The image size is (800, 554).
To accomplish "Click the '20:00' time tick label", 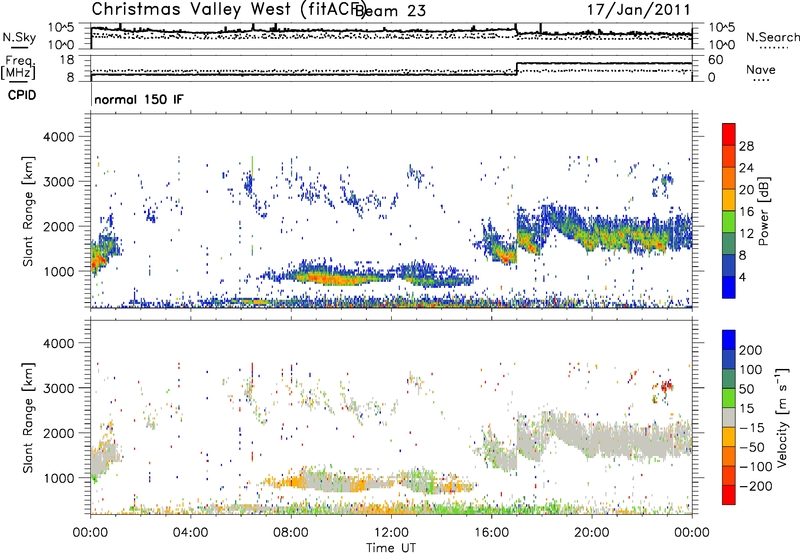I will pyautogui.click(x=591, y=533).
